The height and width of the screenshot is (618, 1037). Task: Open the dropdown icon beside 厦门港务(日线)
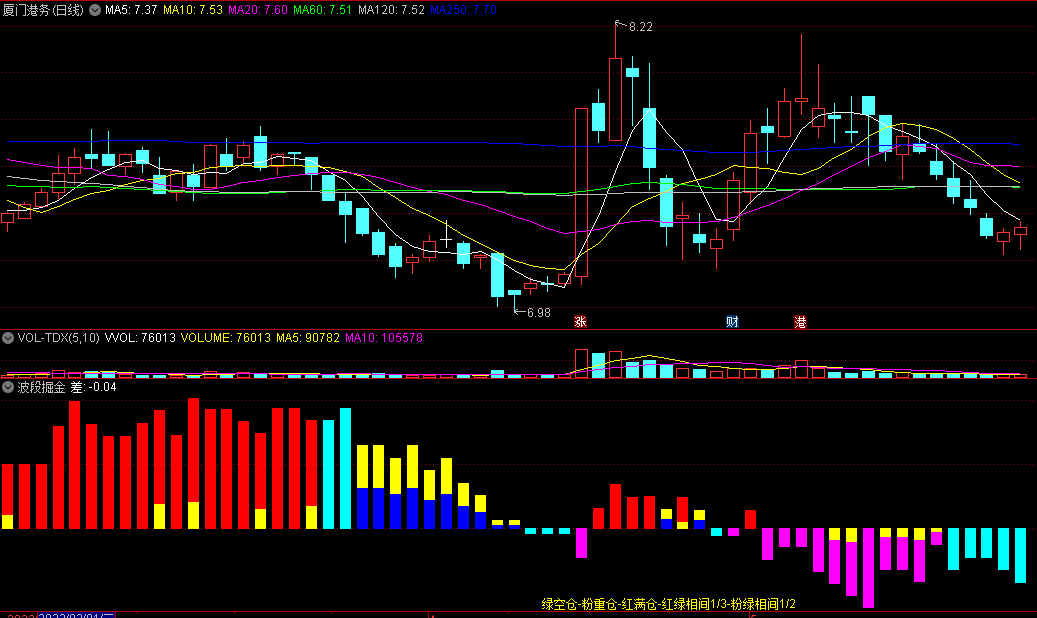pos(95,10)
